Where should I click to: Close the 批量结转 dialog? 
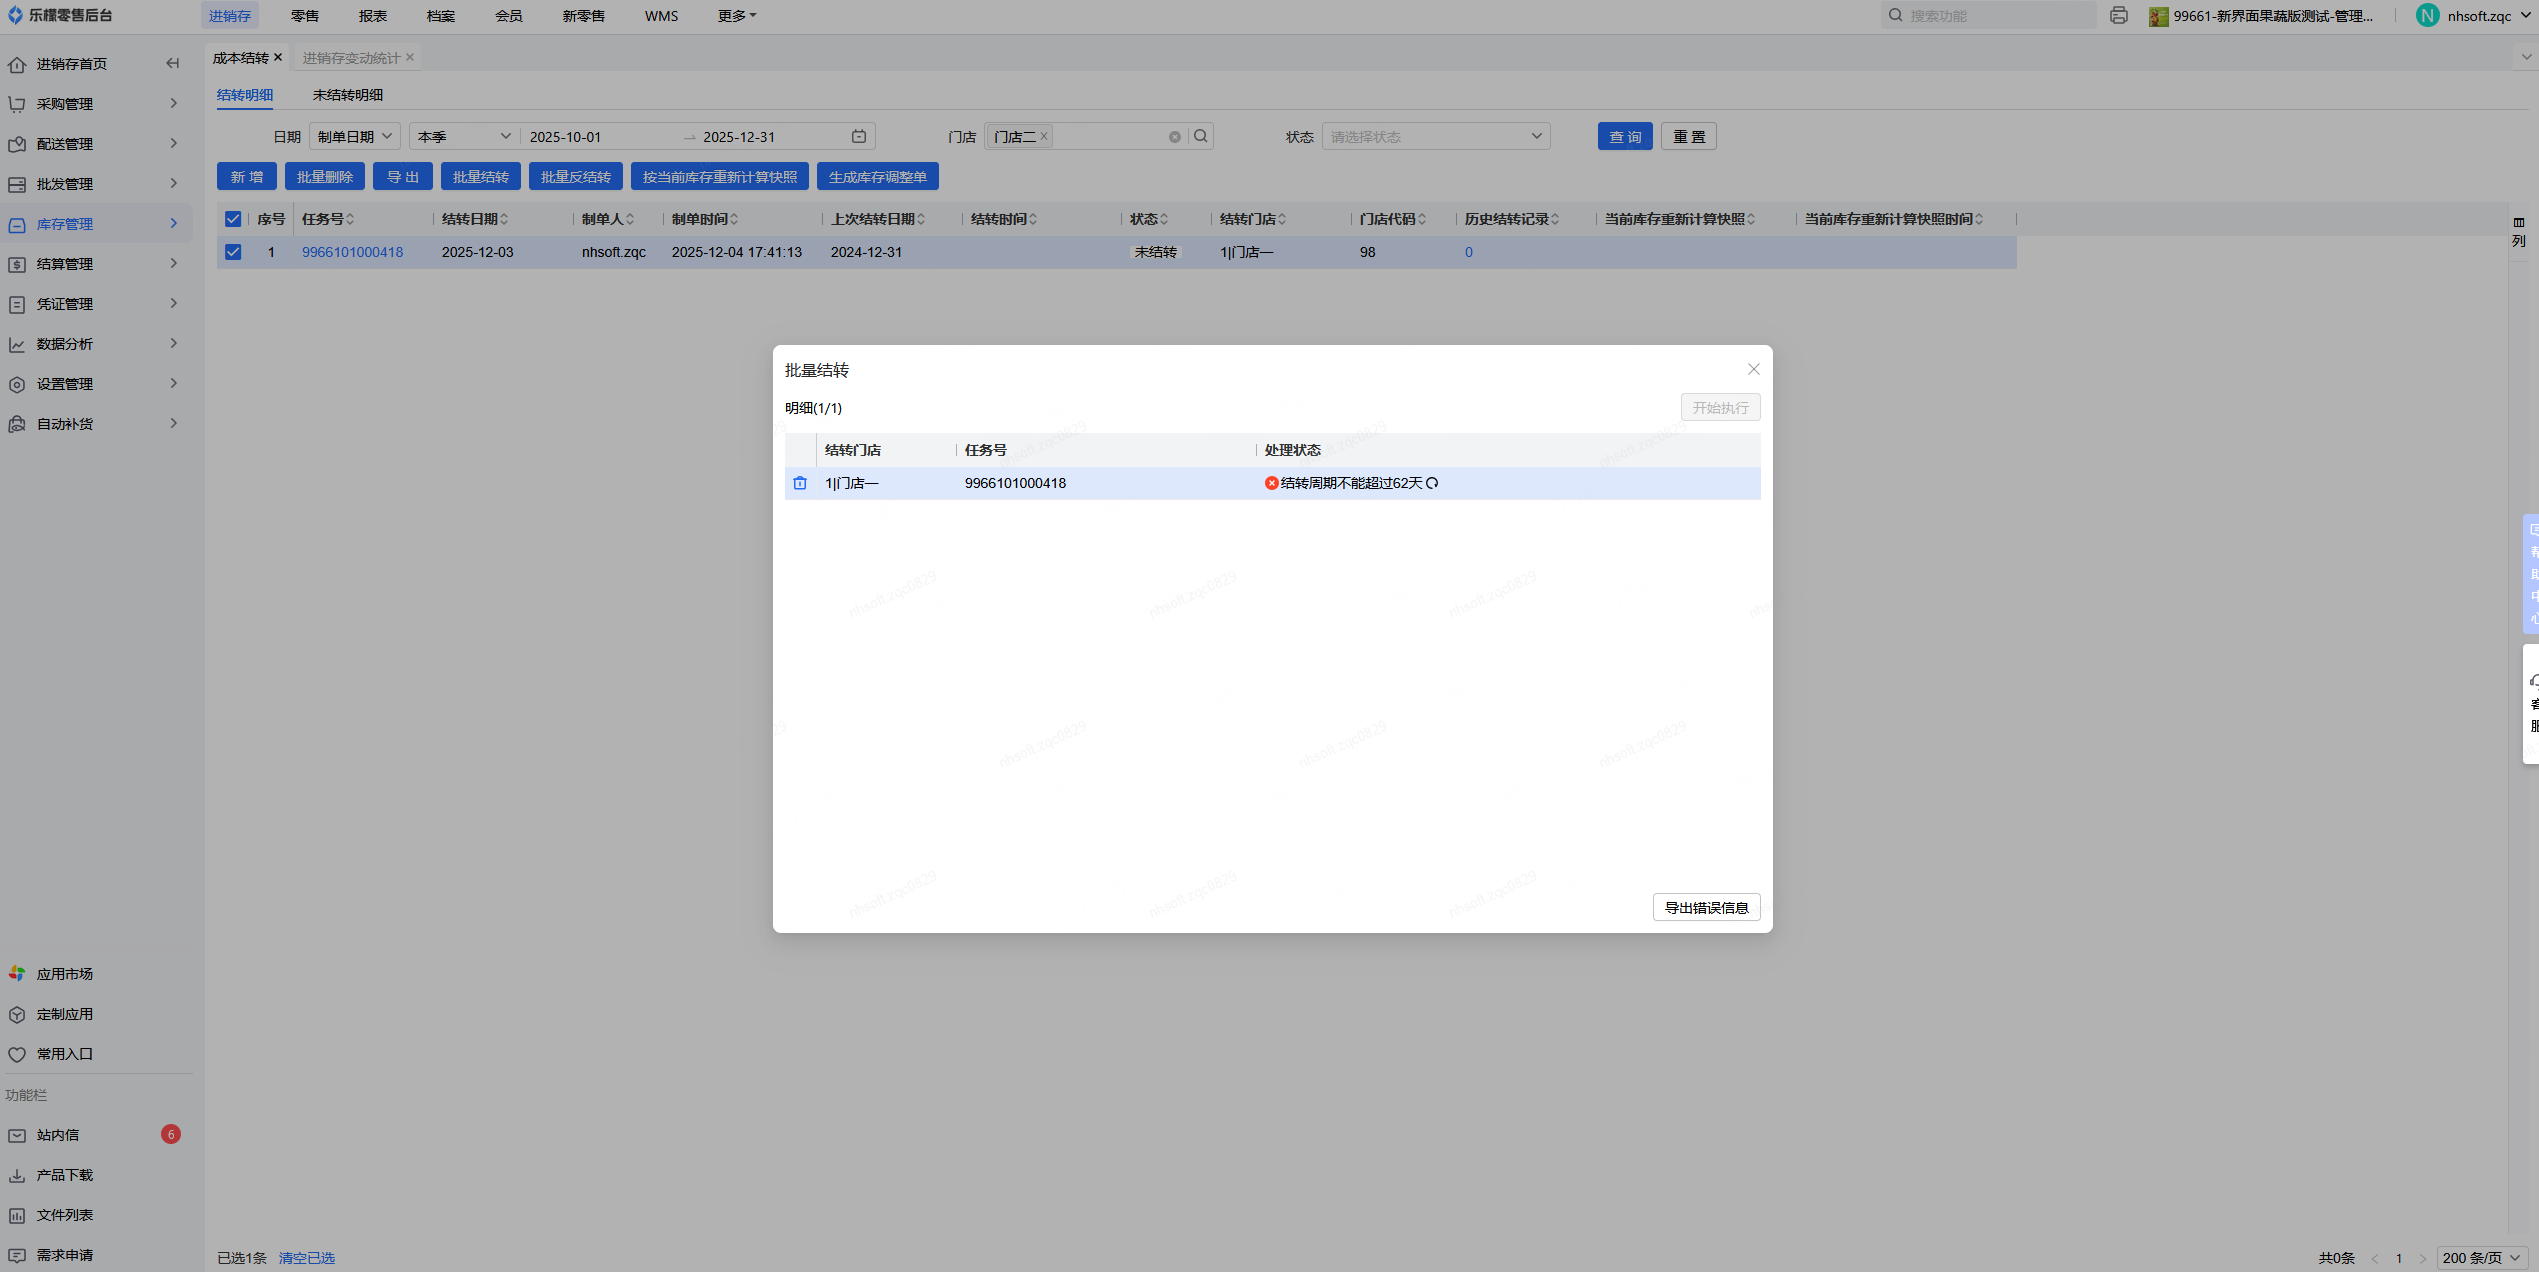tap(1753, 369)
